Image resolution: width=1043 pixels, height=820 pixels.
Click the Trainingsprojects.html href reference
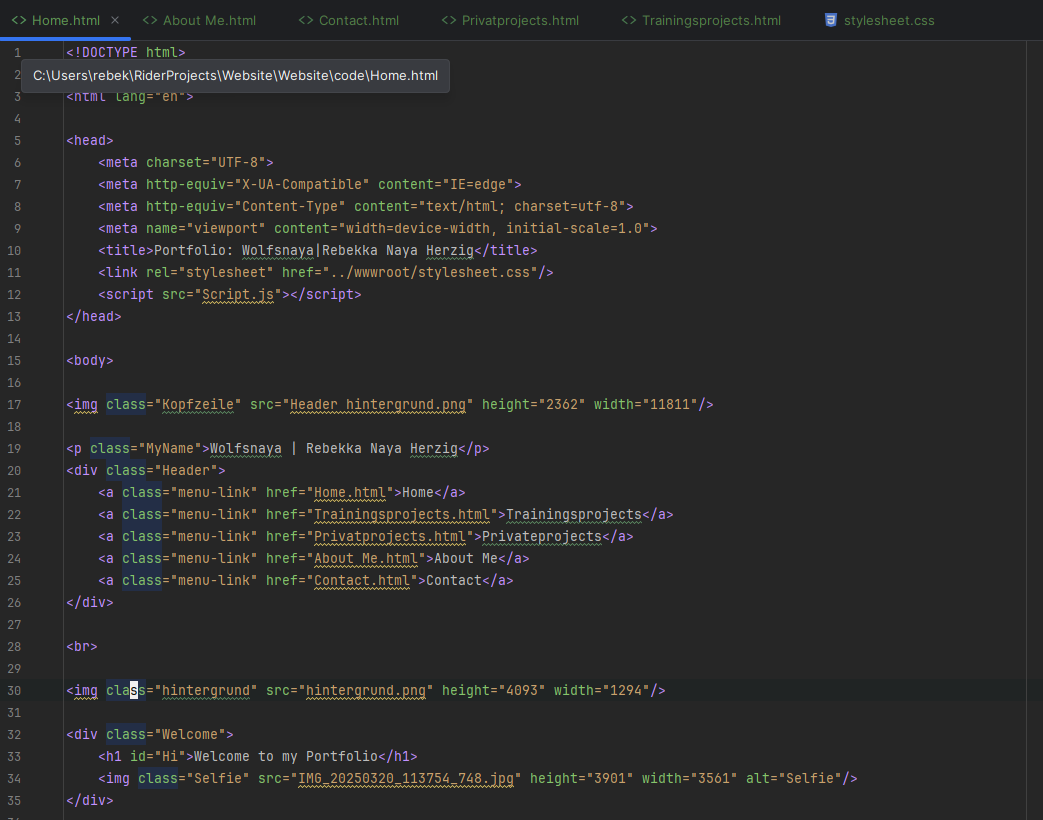pos(402,514)
